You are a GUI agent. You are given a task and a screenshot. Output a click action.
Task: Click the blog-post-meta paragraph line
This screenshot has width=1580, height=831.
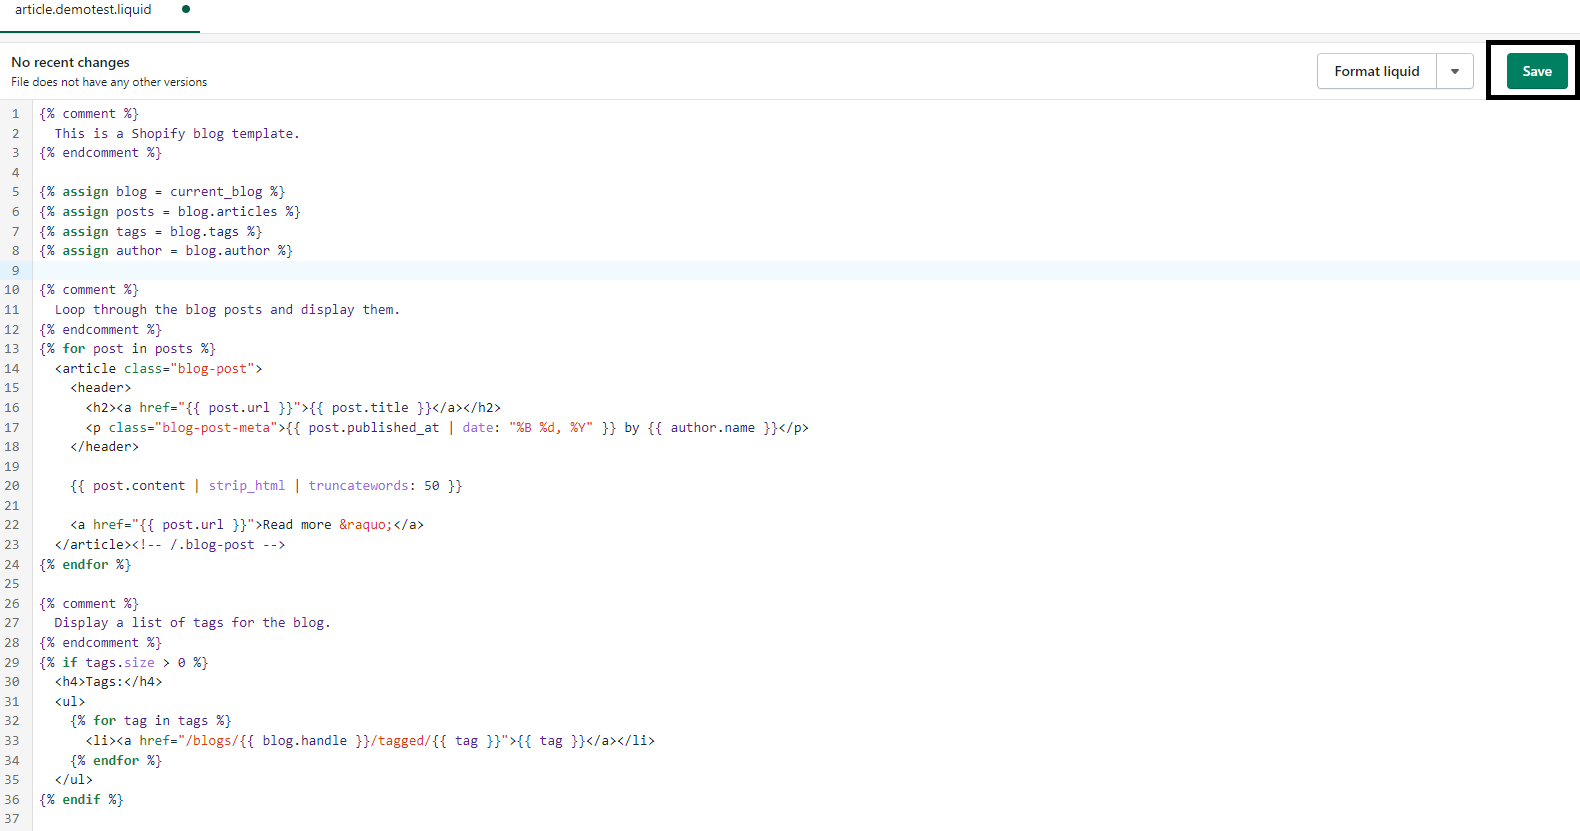(447, 428)
